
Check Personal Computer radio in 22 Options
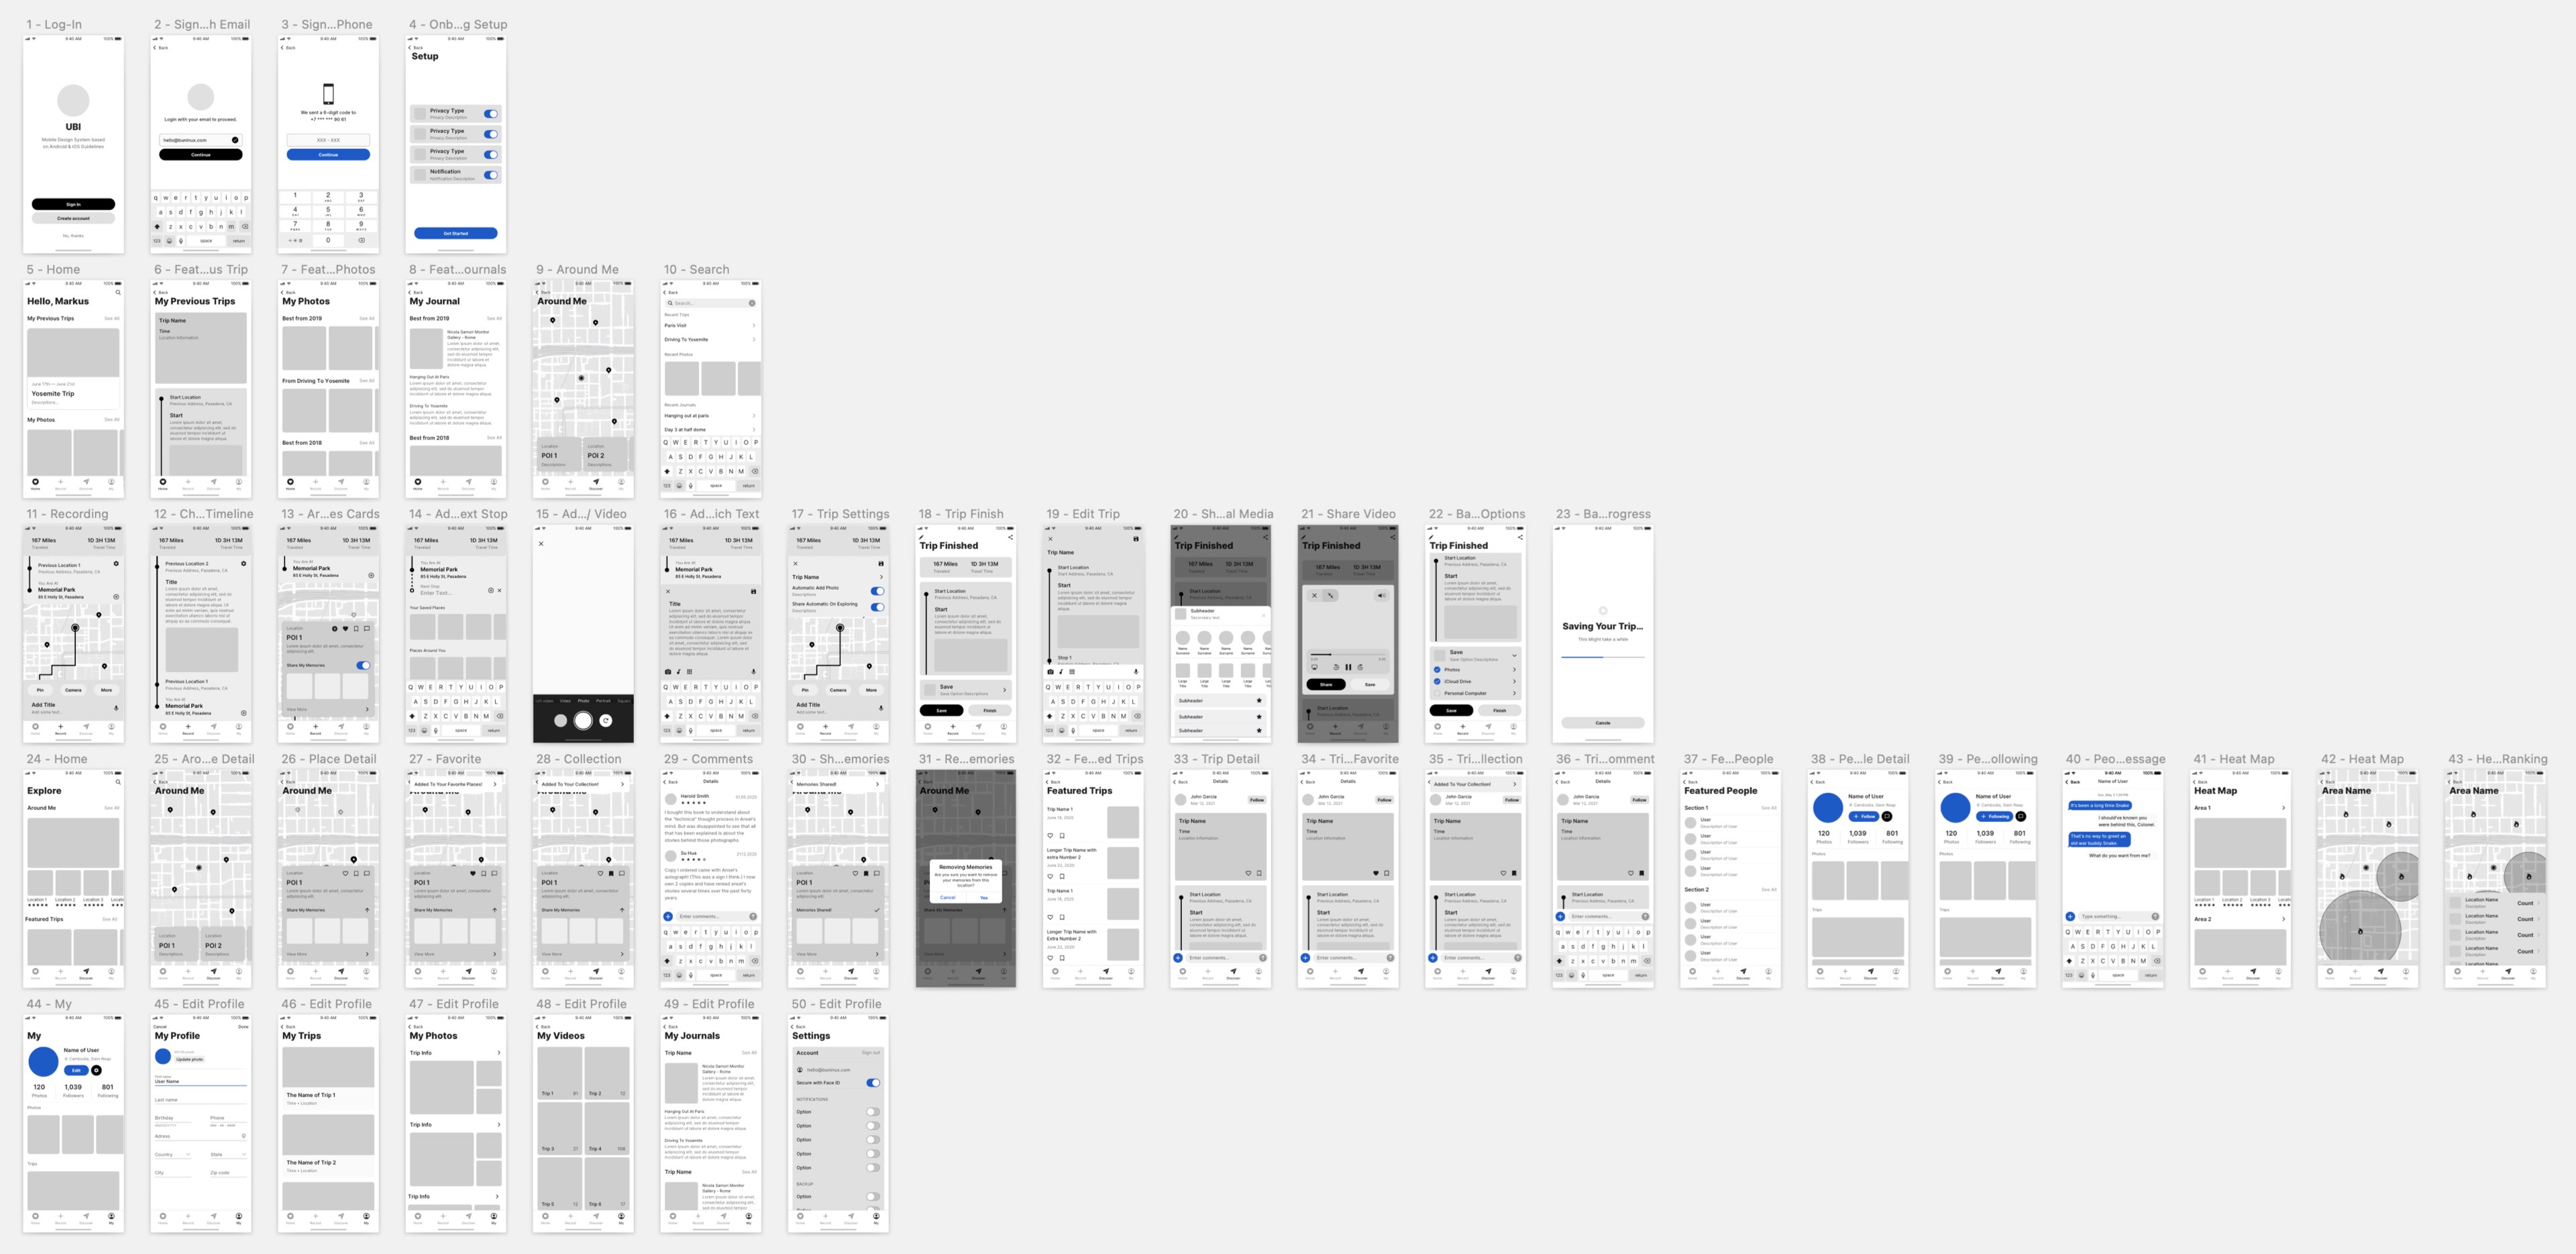(x=1437, y=693)
